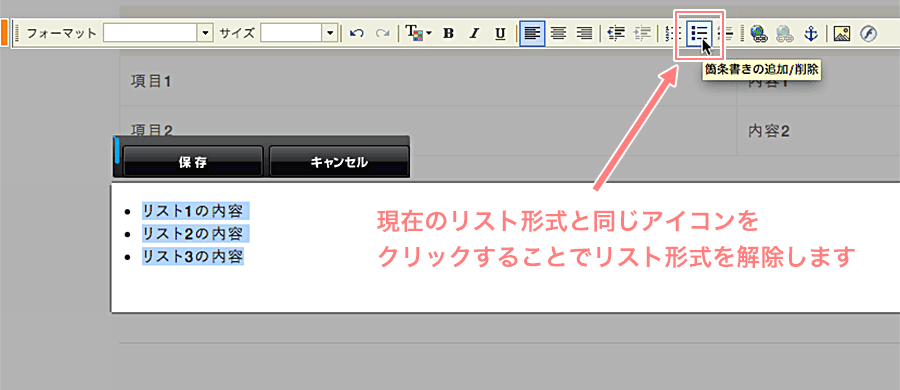Select the 項目1 table cell
The width and height of the screenshot is (900, 390).
(x=428, y=82)
